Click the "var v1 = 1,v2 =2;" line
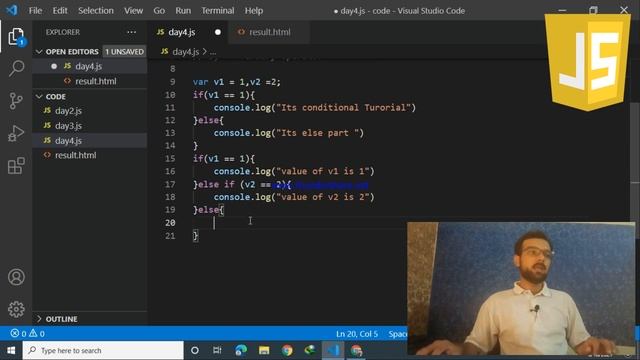The height and width of the screenshot is (360, 640). [237, 82]
